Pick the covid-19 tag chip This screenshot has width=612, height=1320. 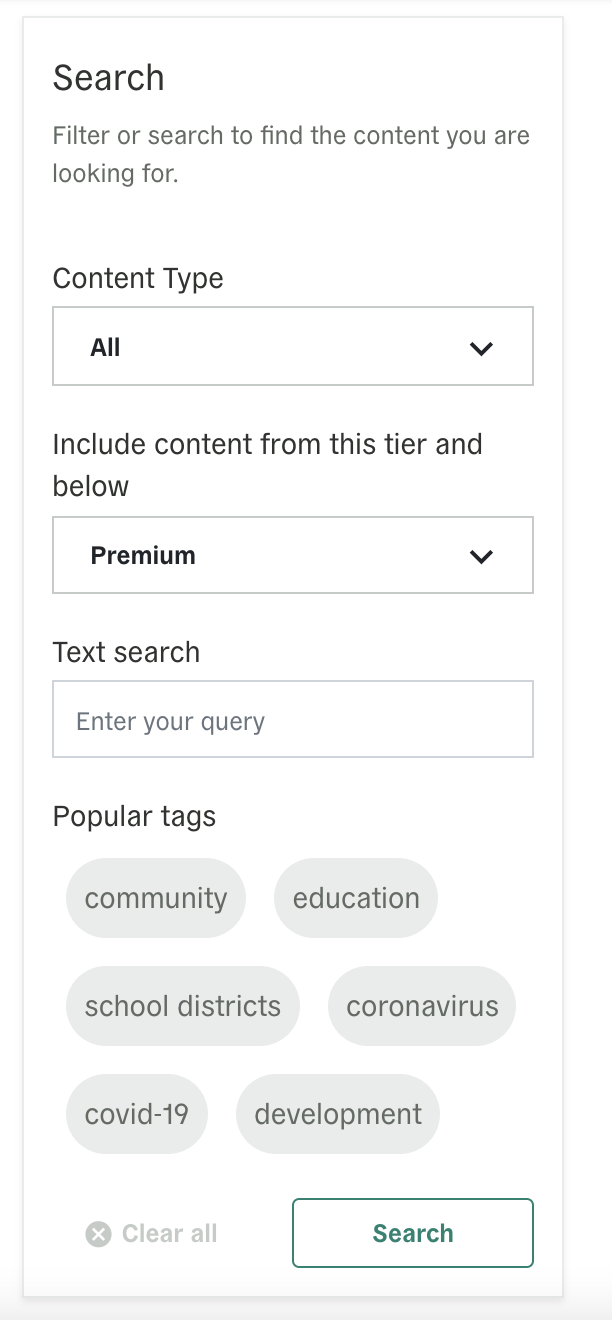137,1114
